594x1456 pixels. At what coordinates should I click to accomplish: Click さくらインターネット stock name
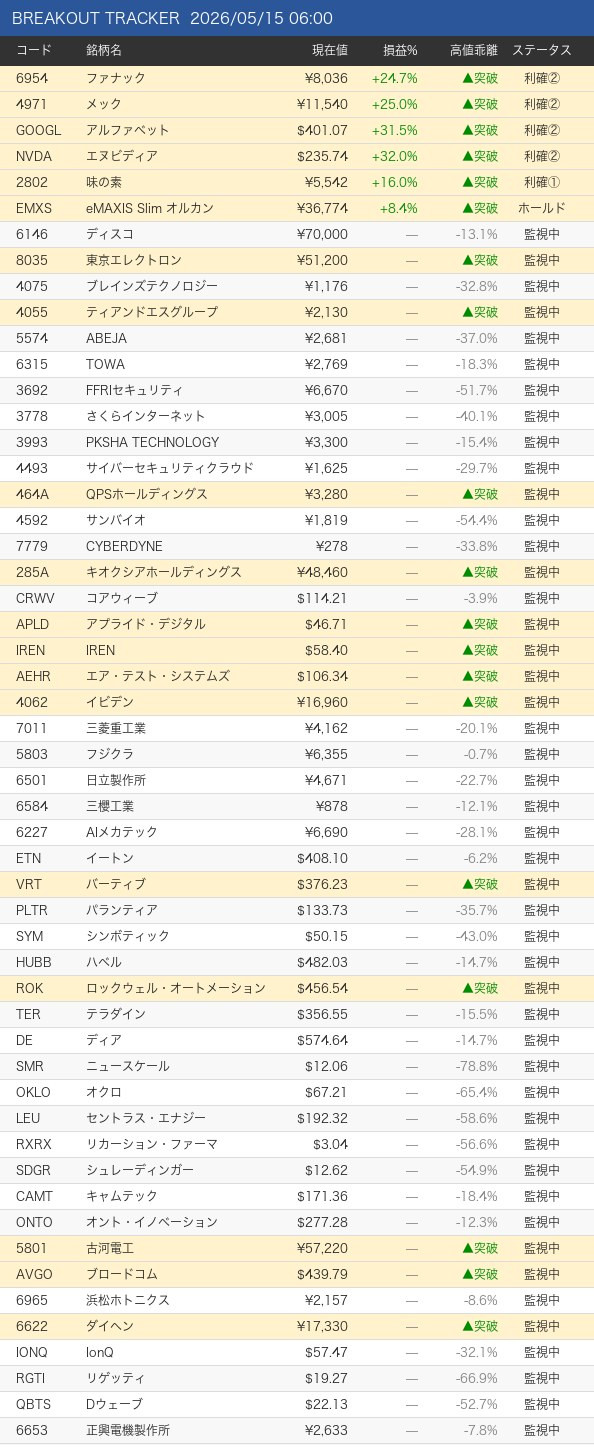pyautogui.click(x=146, y=416)
